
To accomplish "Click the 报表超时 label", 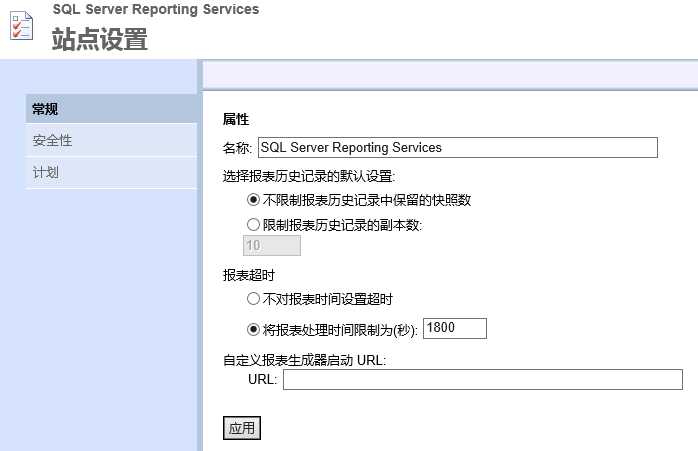I will (249, 276).
